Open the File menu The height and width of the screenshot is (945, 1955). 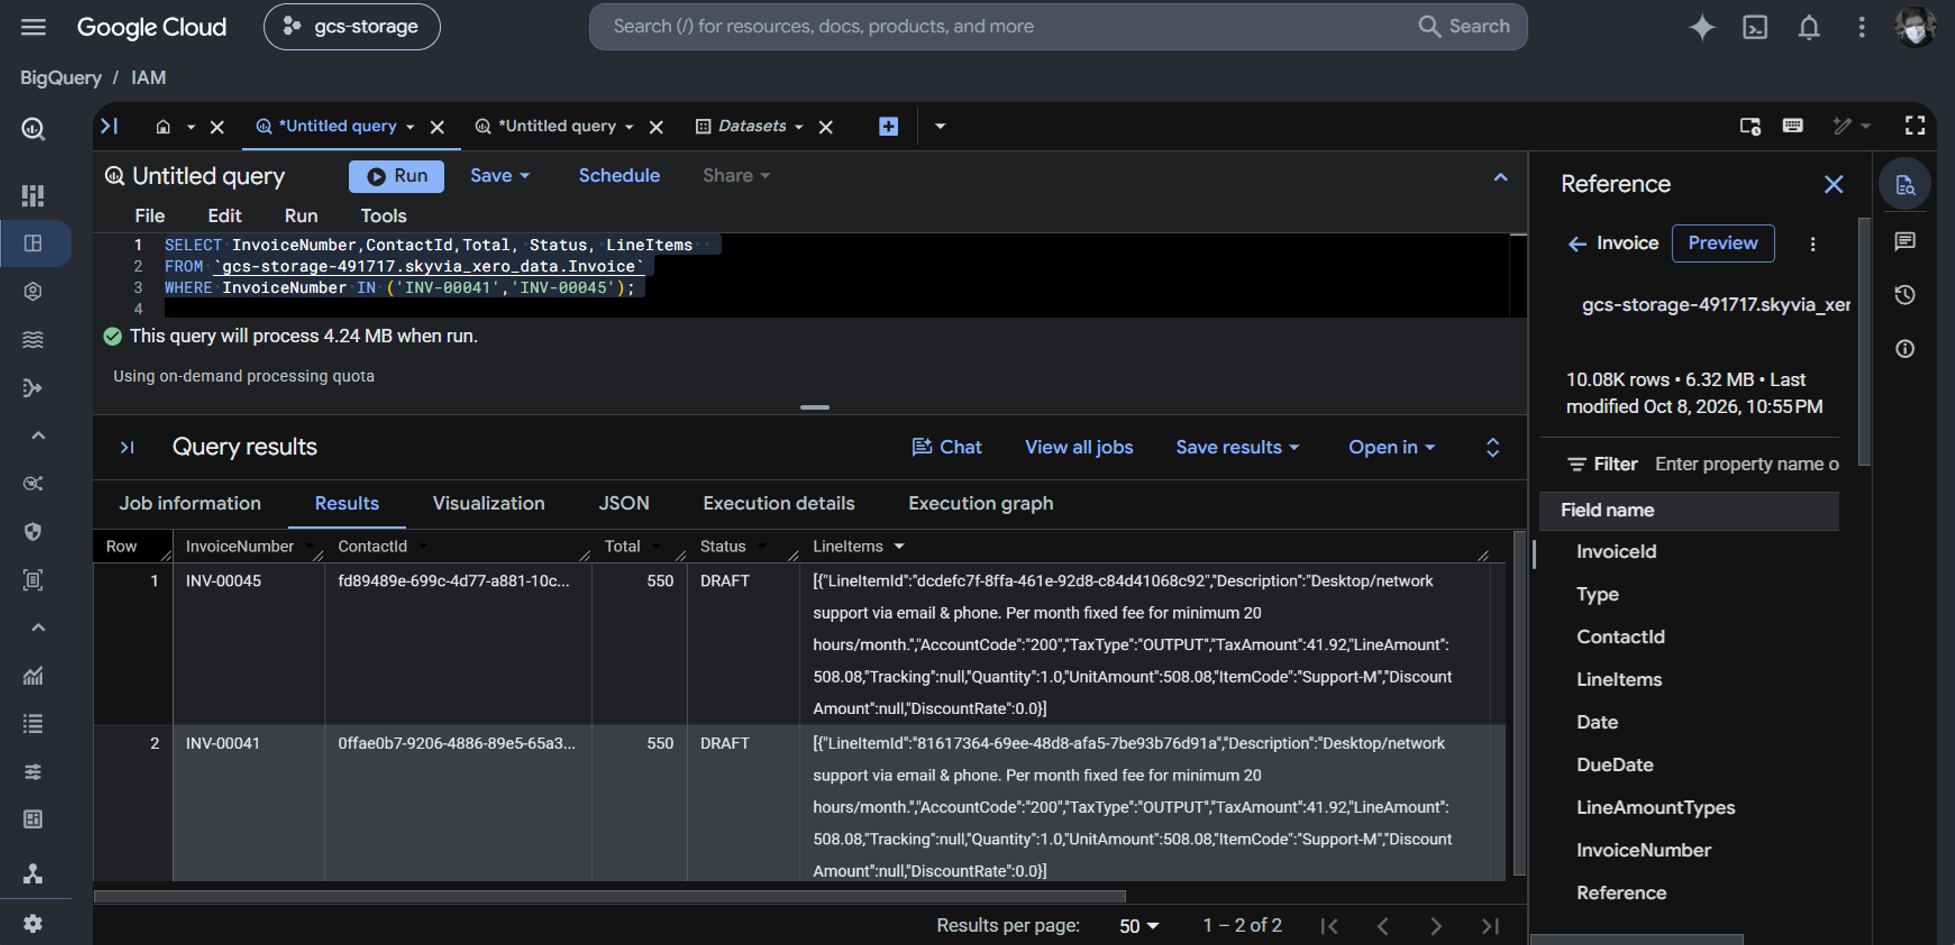point(149,216)
